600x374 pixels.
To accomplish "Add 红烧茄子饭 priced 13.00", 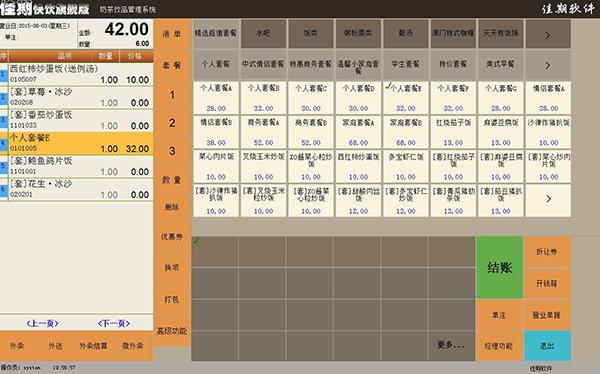I will click(453, 132).
